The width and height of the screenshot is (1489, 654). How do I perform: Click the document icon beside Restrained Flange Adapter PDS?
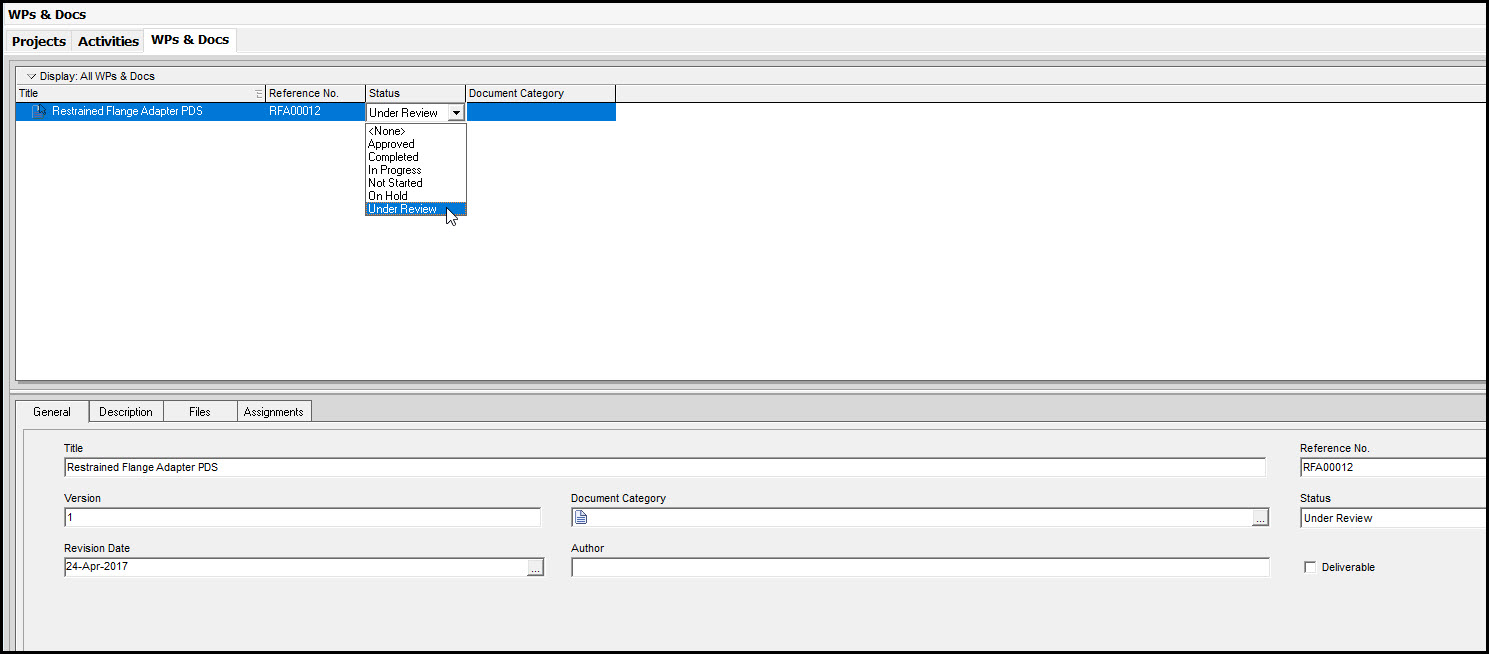coord(37,111)
